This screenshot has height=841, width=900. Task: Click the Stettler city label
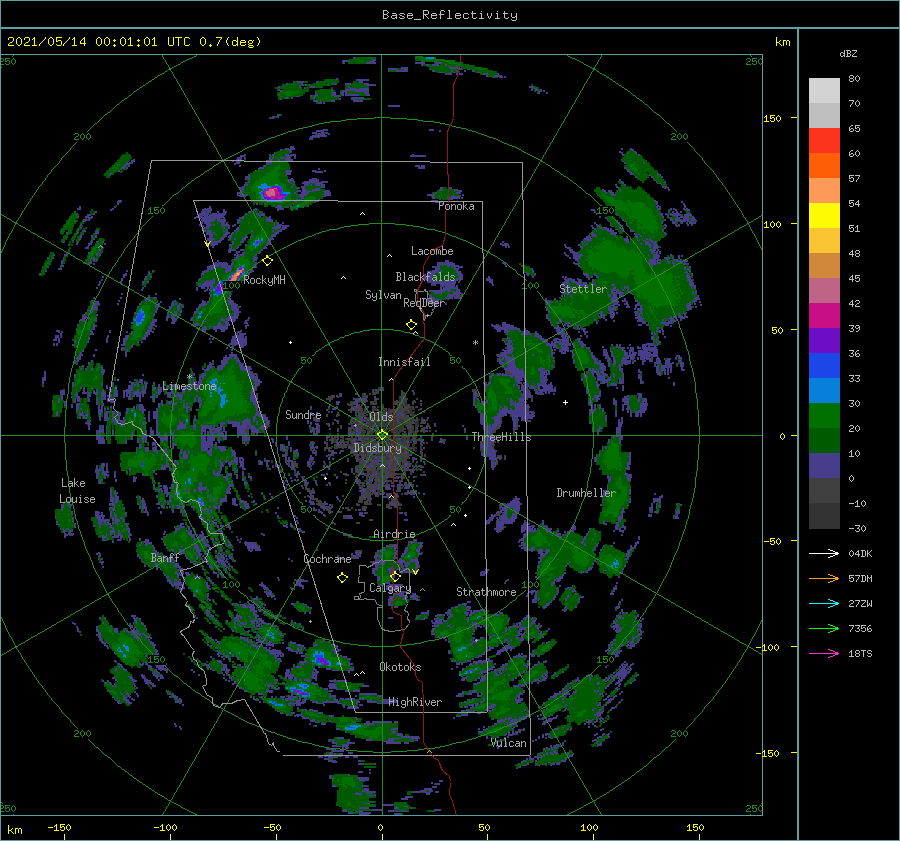tap(583, 289)
